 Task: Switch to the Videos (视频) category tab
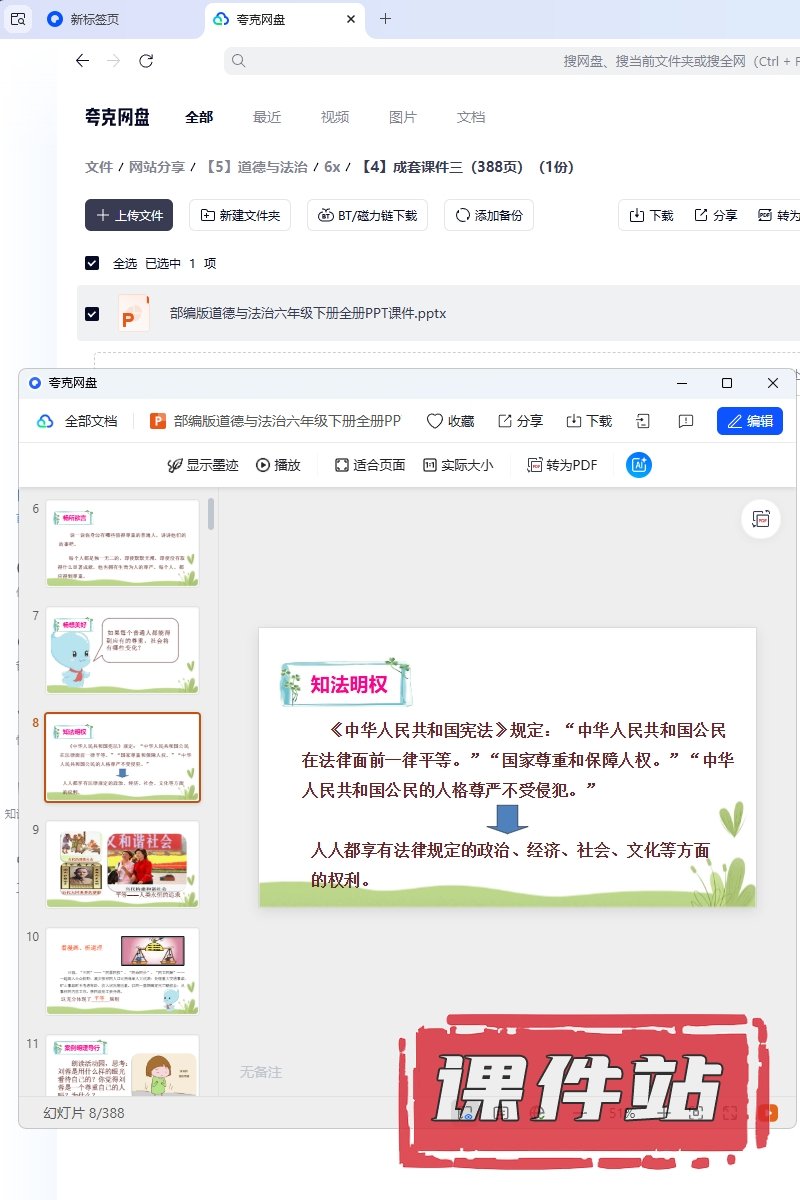tap(335, 117)
